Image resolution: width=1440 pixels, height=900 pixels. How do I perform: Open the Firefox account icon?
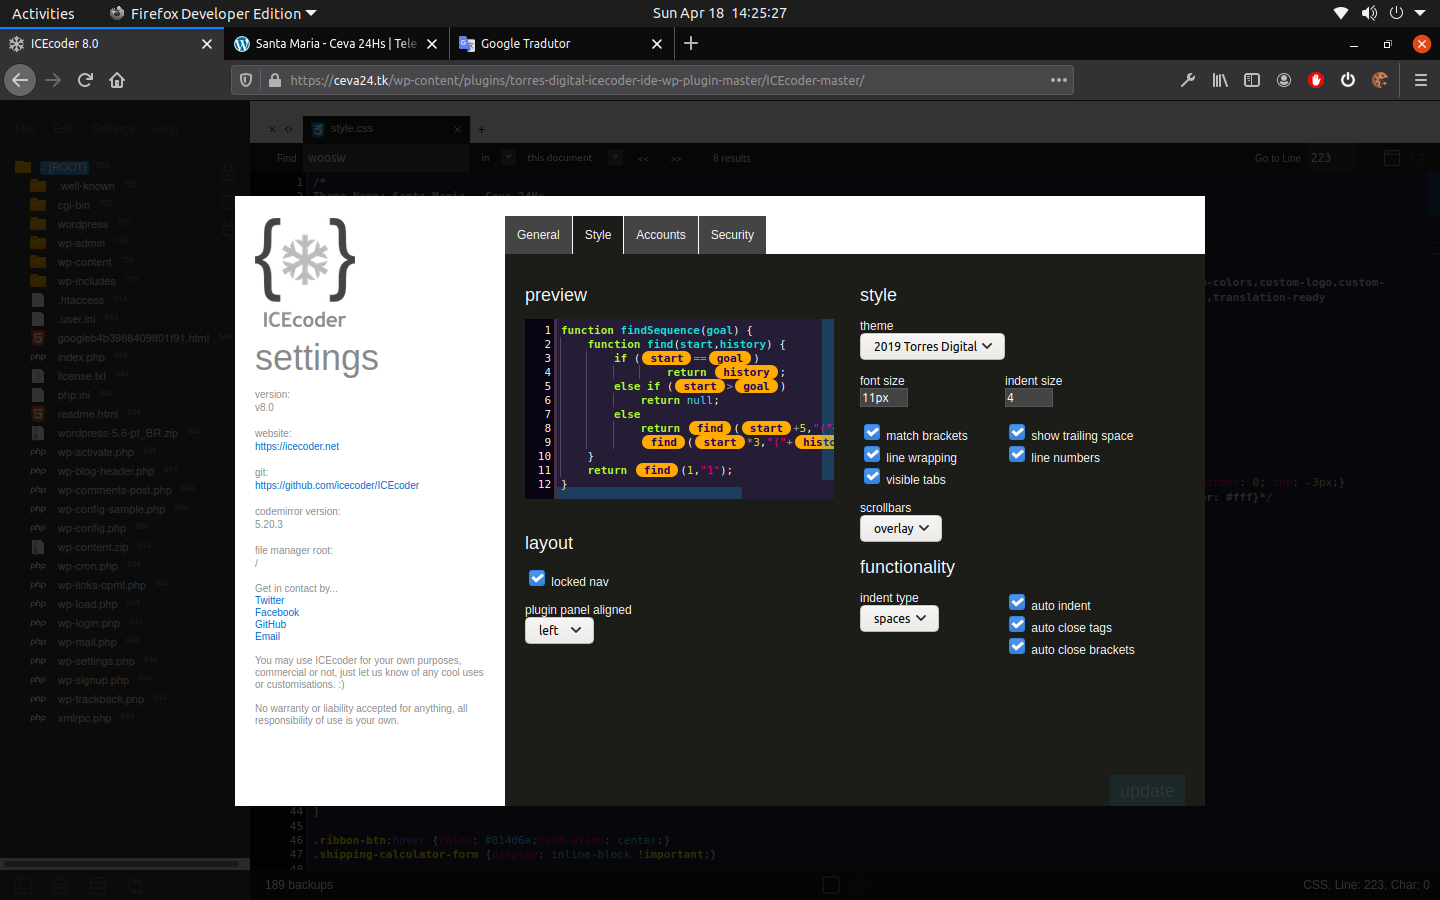[1284, 80]
